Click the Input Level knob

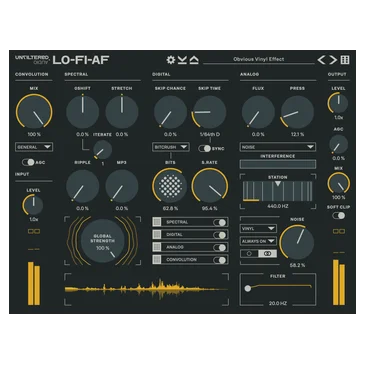[x=33, y=205]
